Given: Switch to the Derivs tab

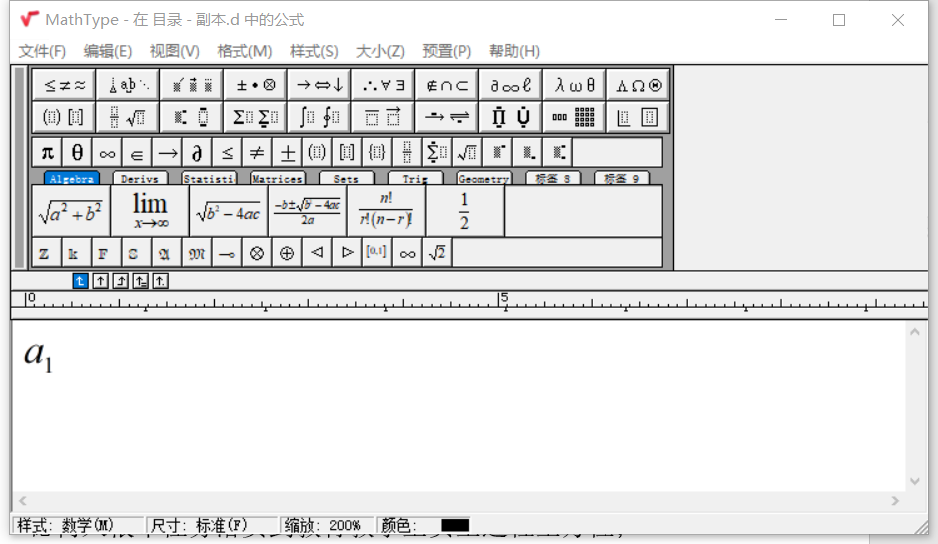Looking at the screenshot, I should pyautogui.click(x=140, y=178).
